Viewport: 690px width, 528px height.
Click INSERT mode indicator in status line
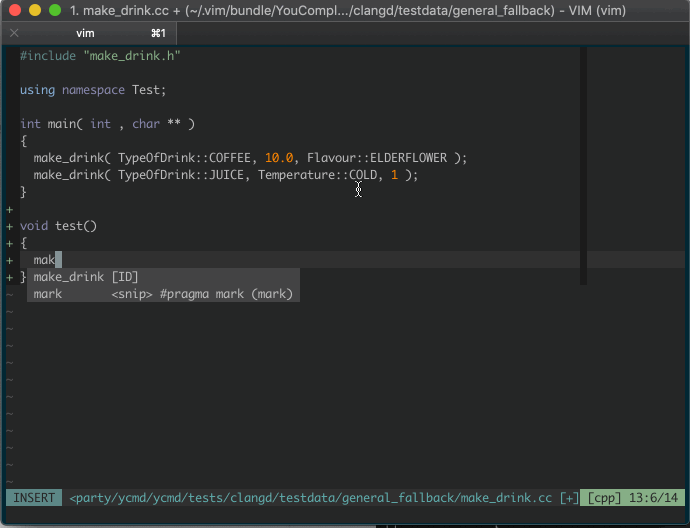[34, 498]
